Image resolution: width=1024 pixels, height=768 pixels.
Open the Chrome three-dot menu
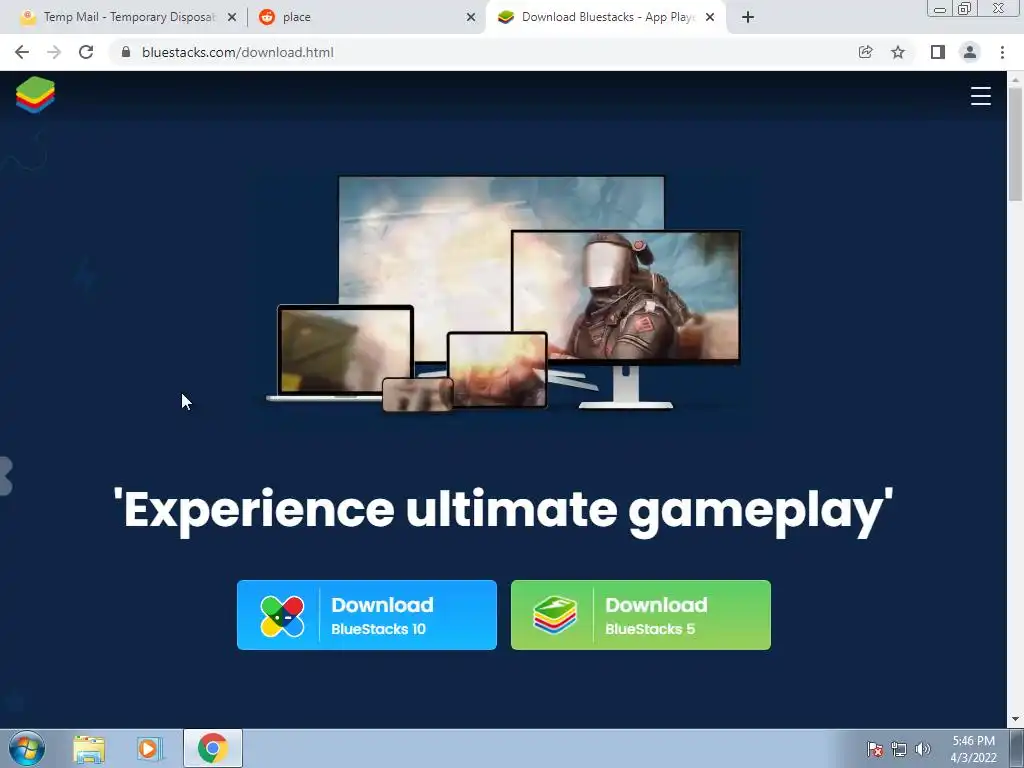pos(1002,52)
